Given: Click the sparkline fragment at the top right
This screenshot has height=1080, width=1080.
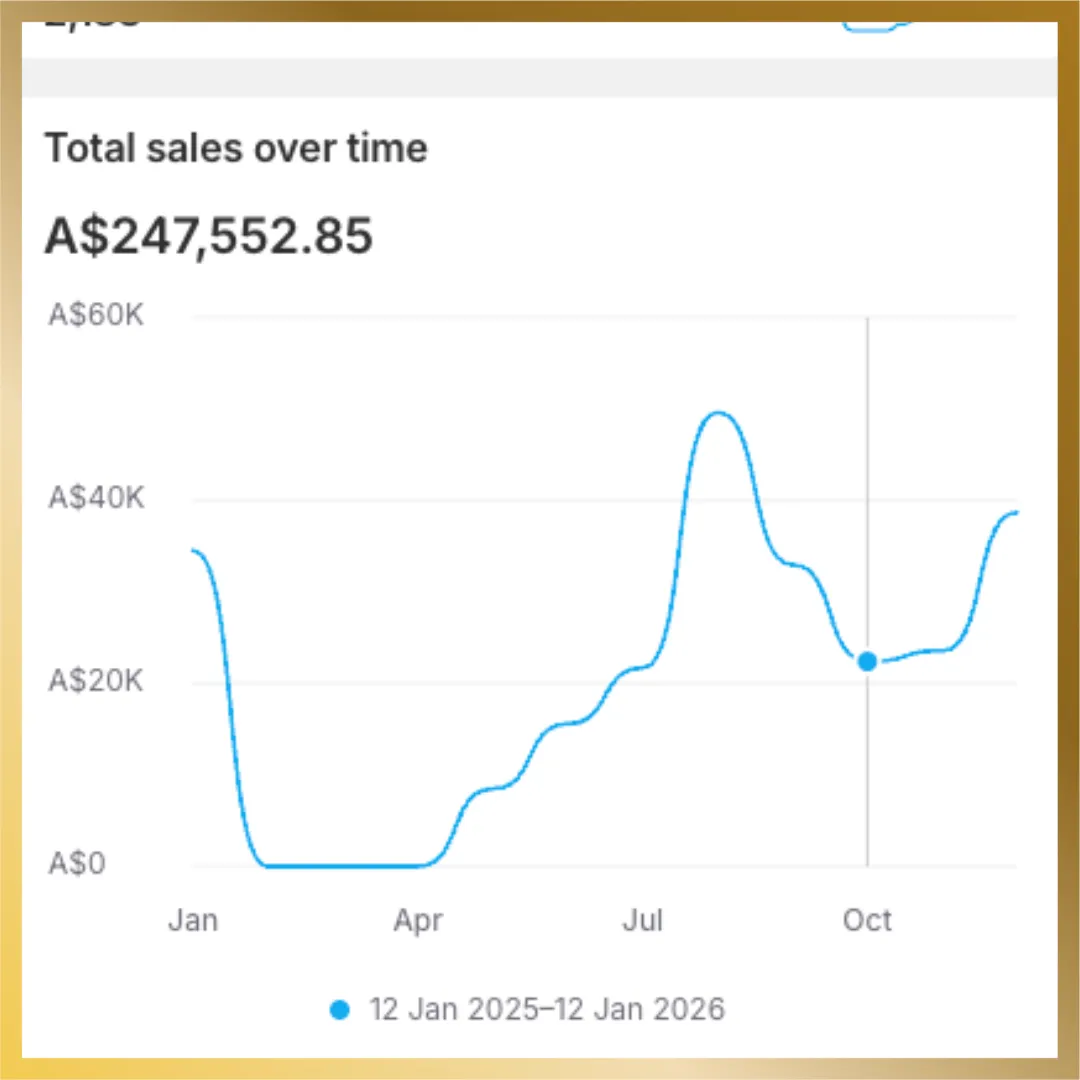Looking at the screenshot, I should pyautogui.click(x=878, y=27).
